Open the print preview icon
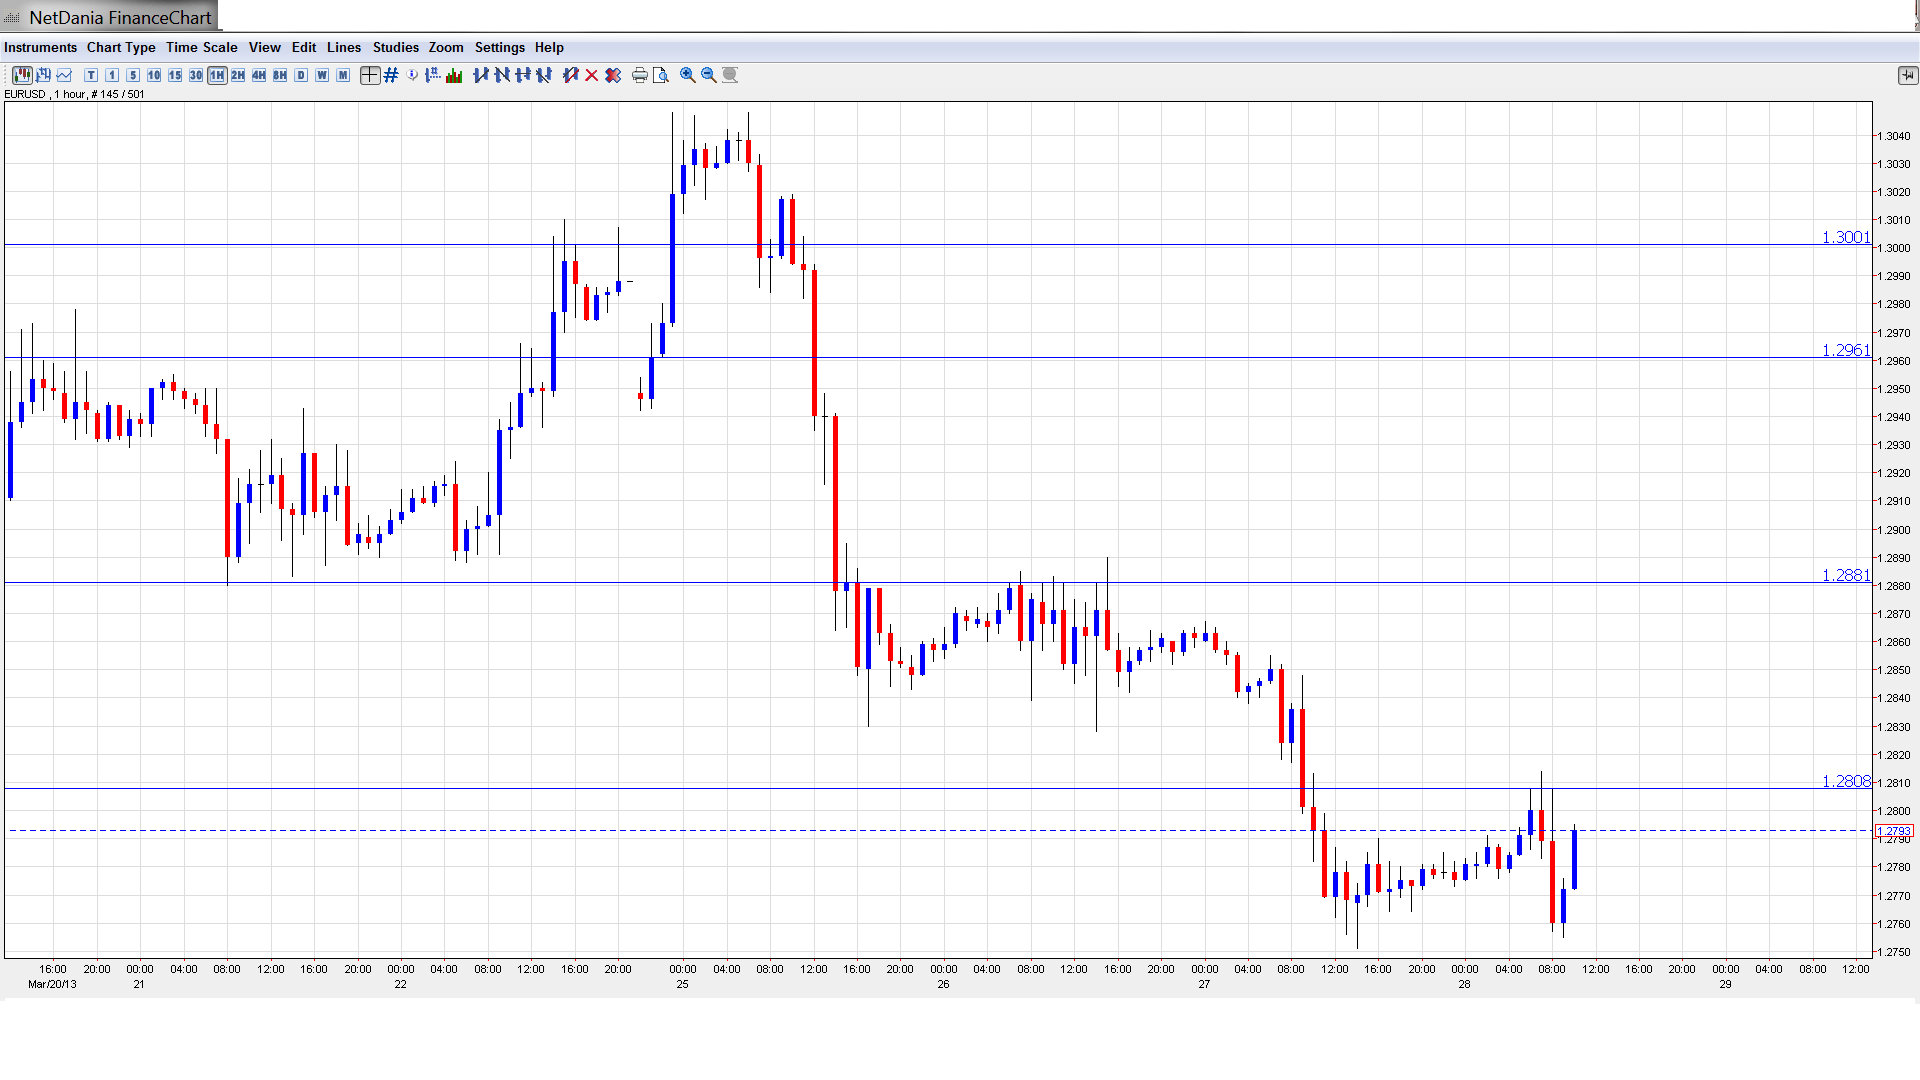 tap(661, 75)
